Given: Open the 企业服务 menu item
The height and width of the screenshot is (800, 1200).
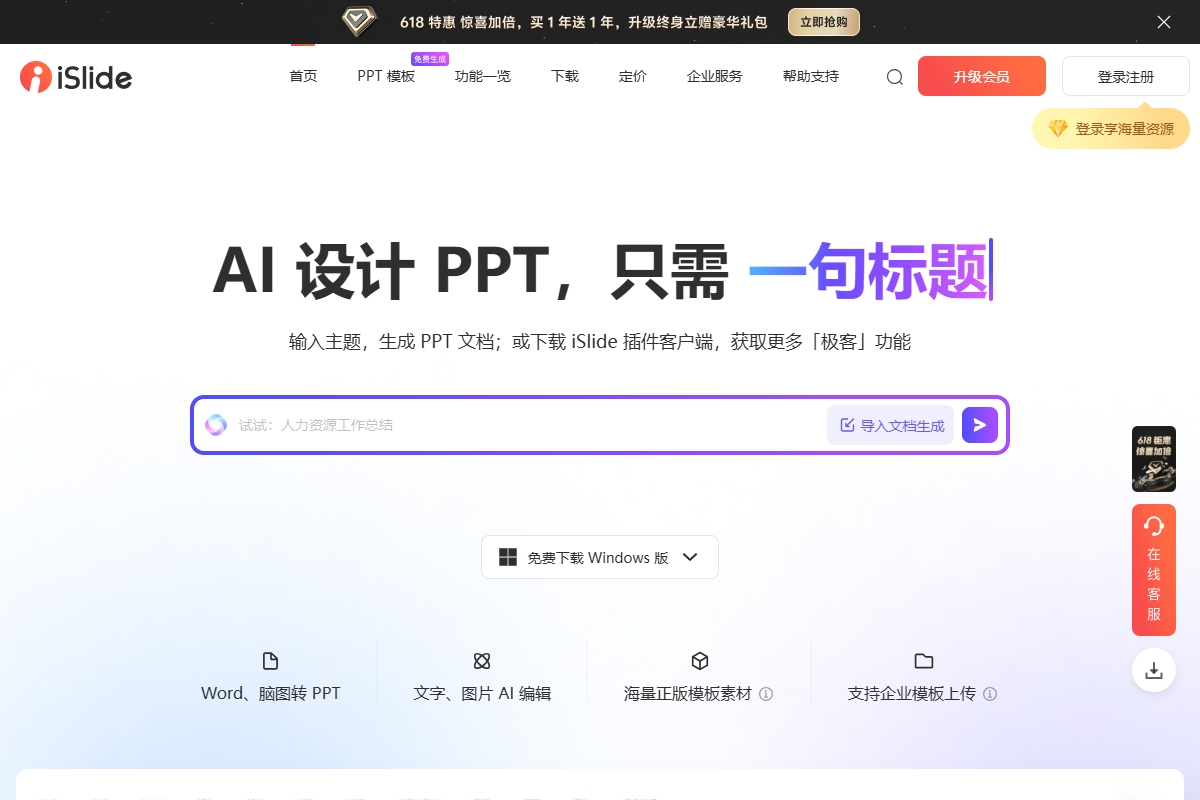Looking at the screenshot, I should point(714,77).
